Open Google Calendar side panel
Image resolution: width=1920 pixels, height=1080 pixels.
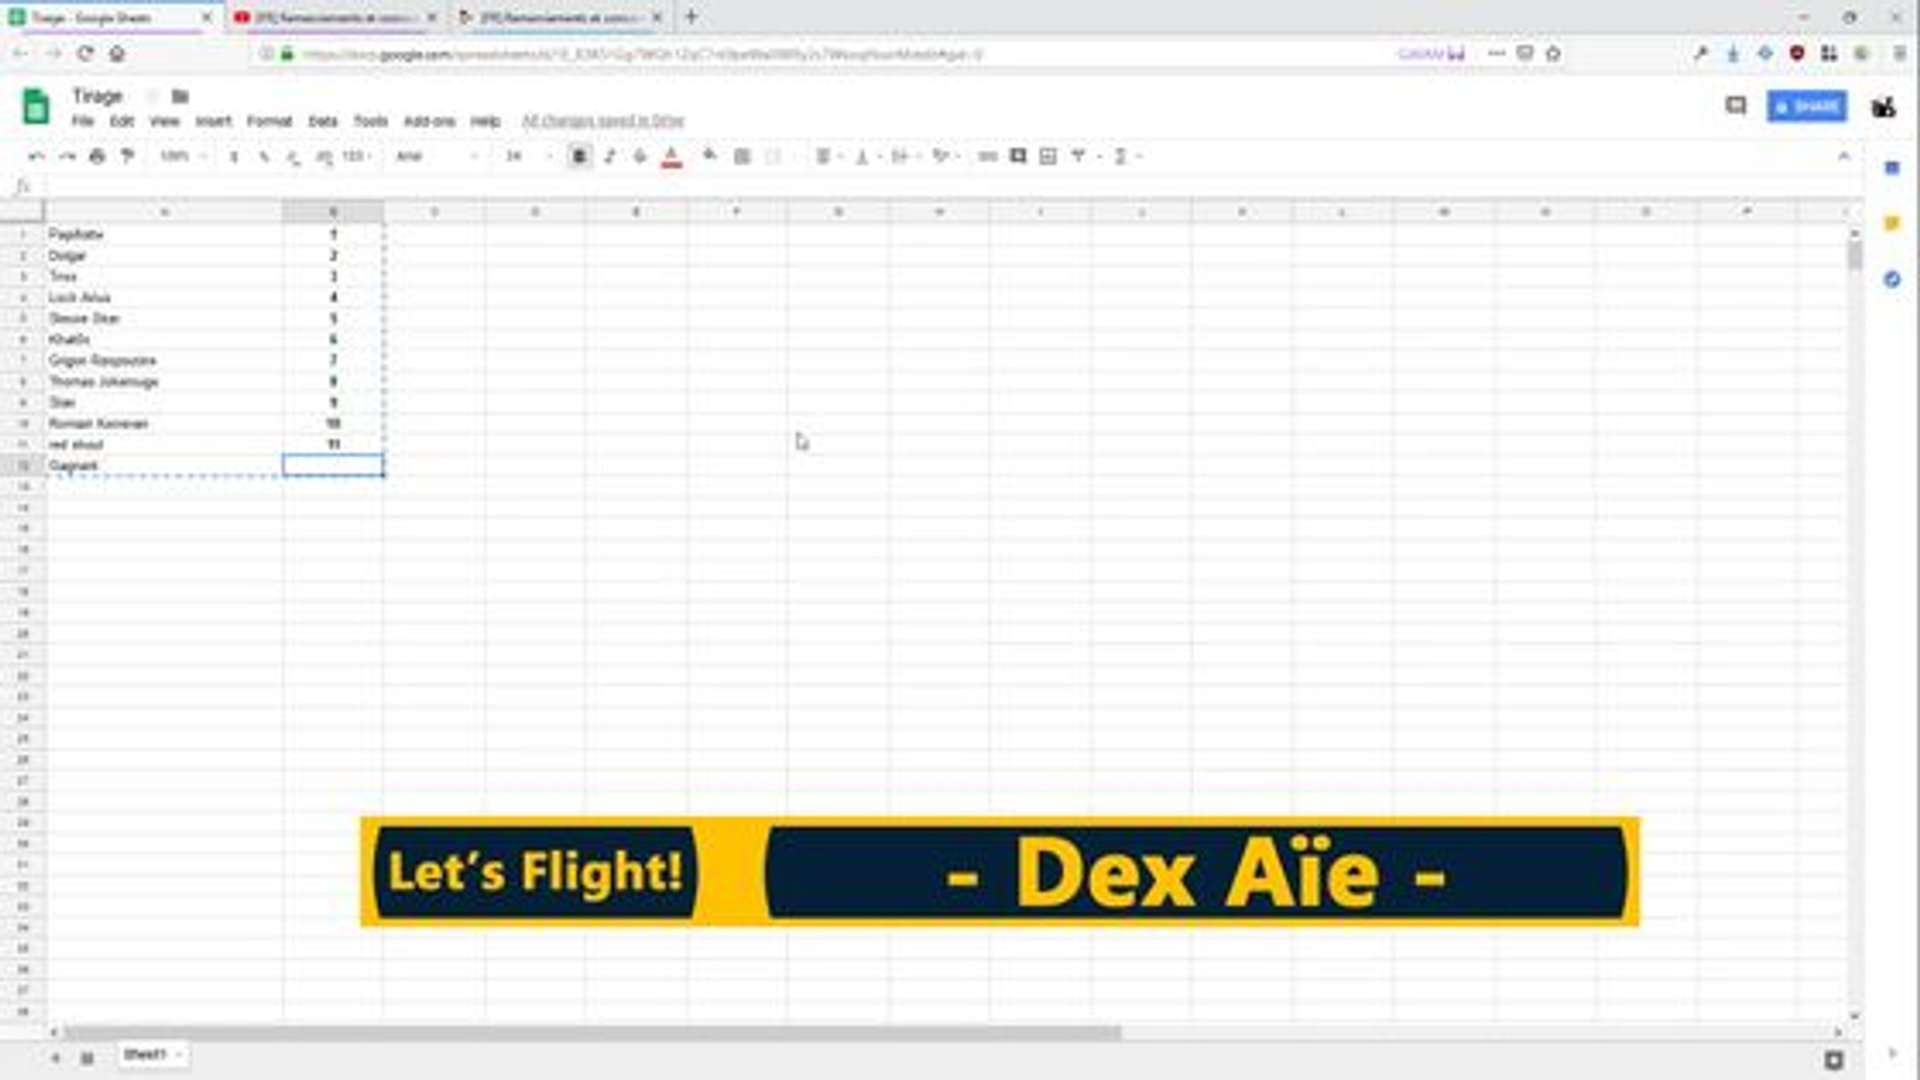(1892, 169)
